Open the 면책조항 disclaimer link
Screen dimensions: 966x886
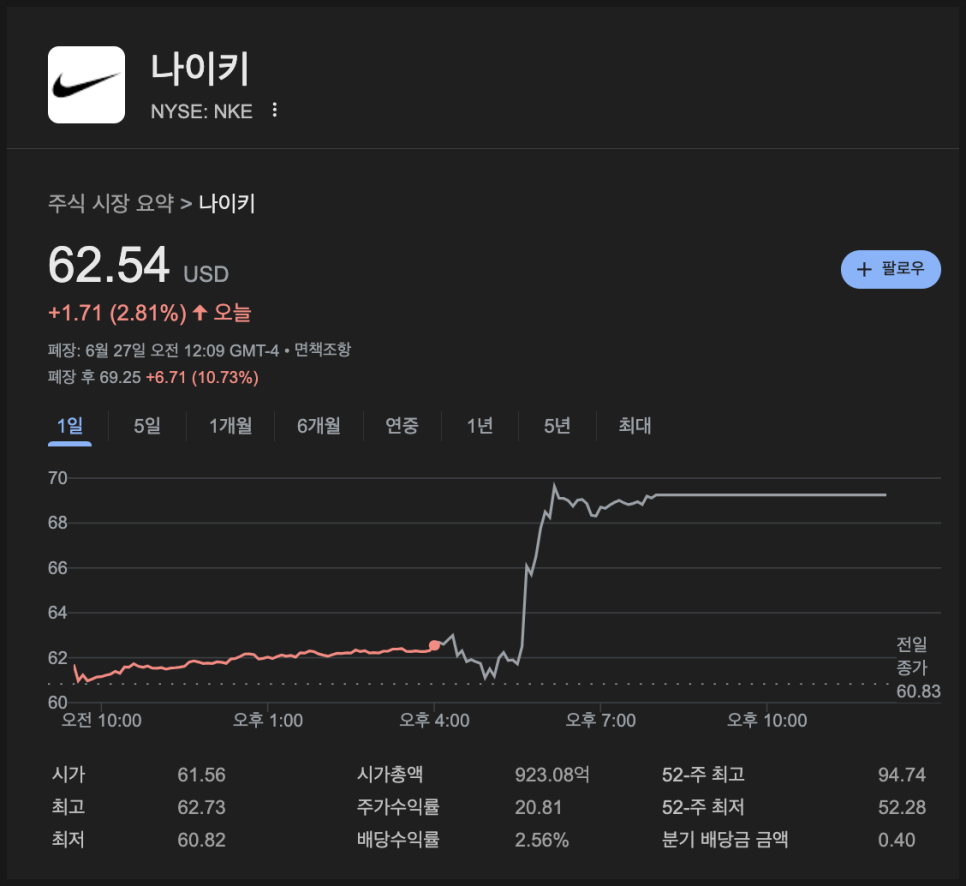(x=322, y=350)
